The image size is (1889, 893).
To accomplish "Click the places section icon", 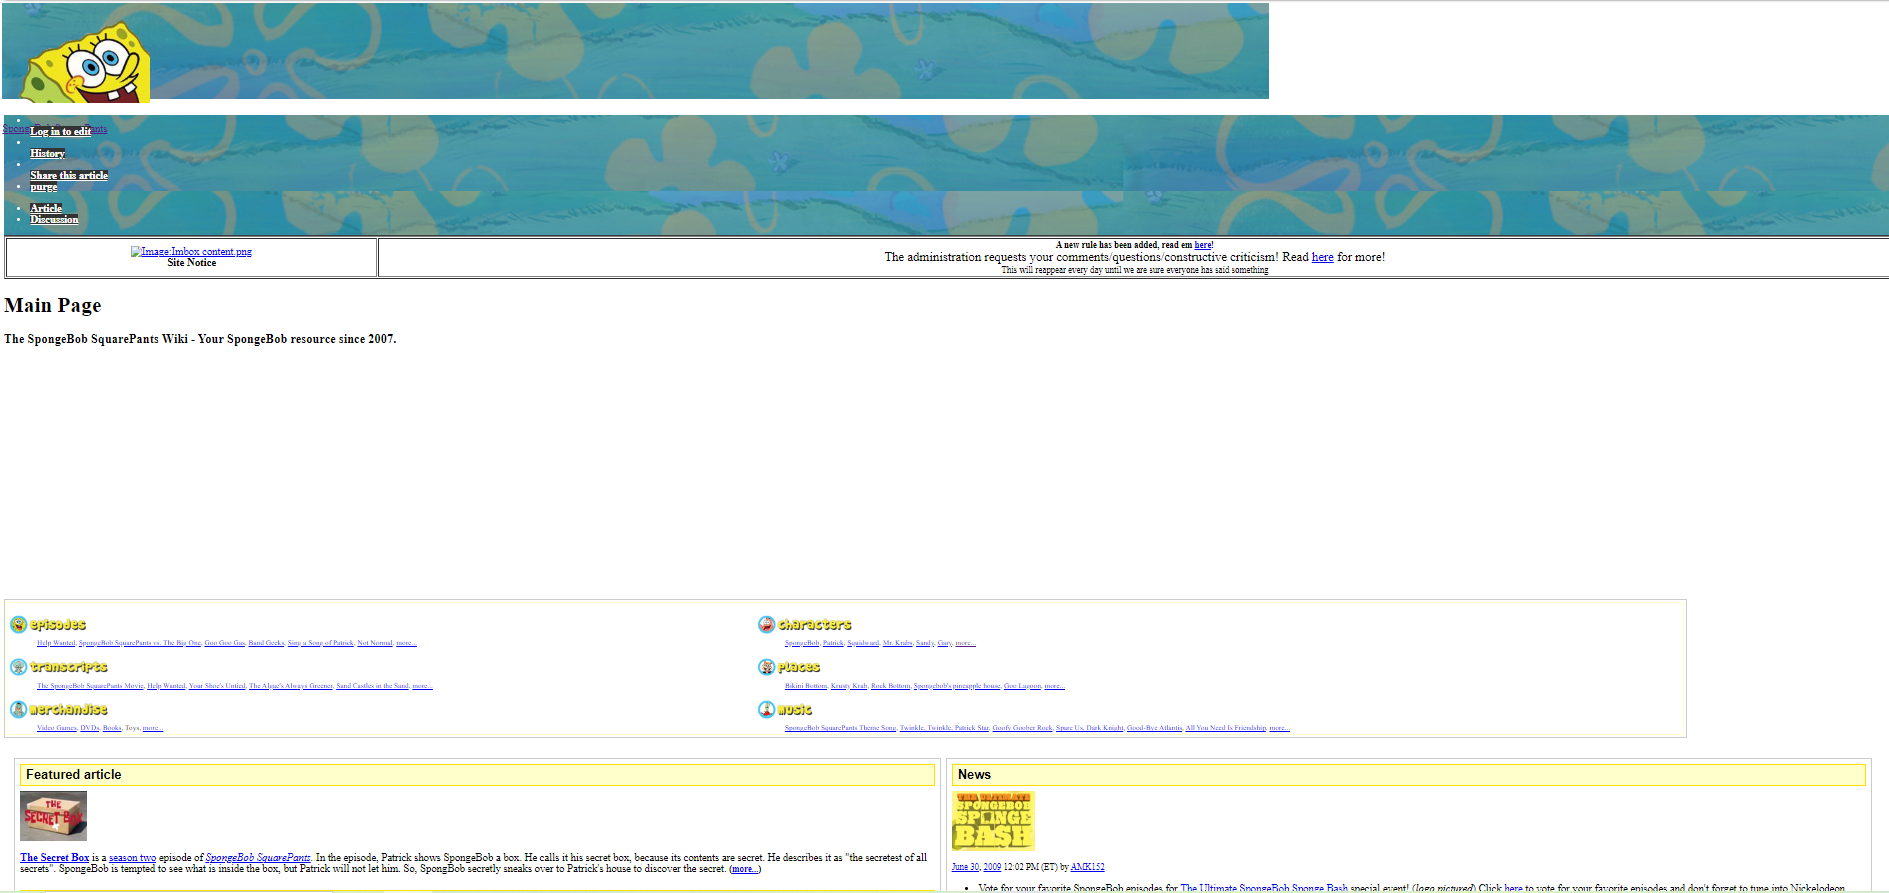I will [766, 667].
